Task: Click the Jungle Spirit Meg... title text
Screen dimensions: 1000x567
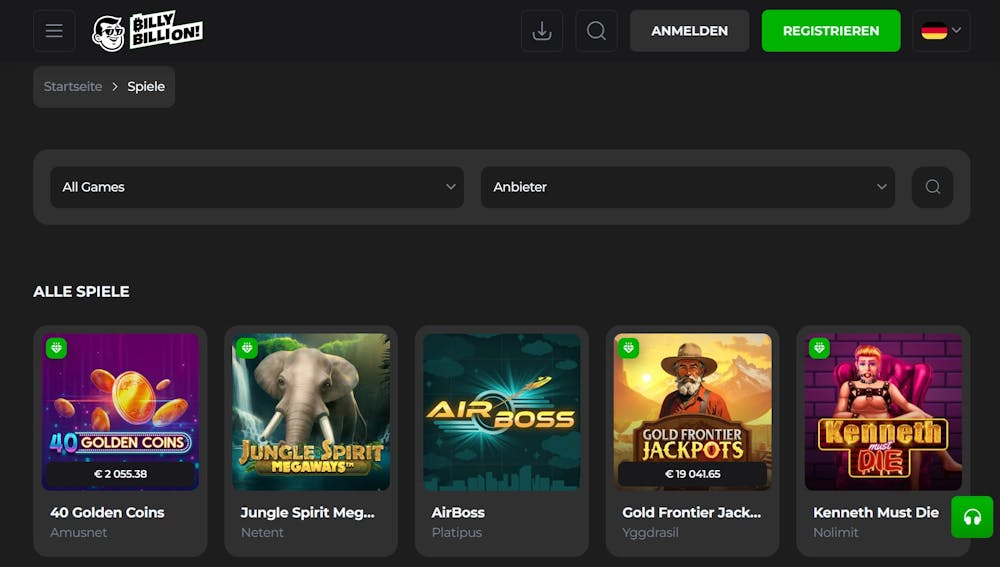Action: [307, 512]
